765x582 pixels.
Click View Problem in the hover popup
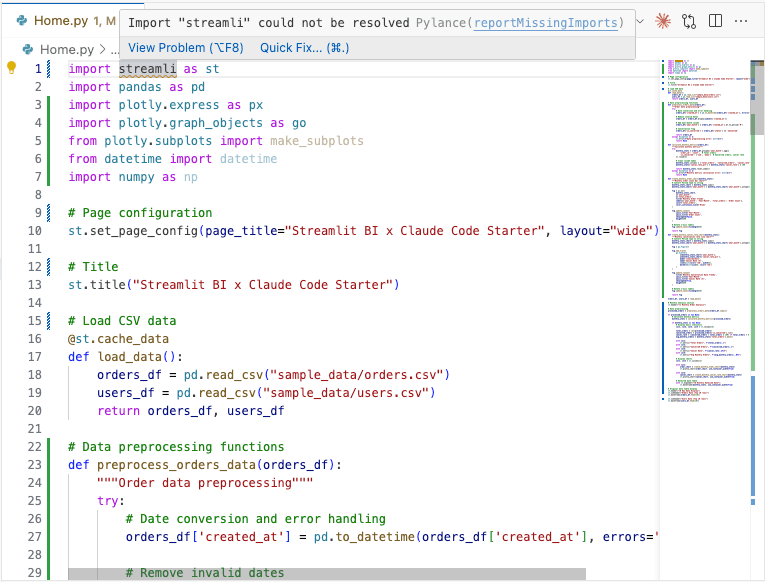click(x=186, y=48)
